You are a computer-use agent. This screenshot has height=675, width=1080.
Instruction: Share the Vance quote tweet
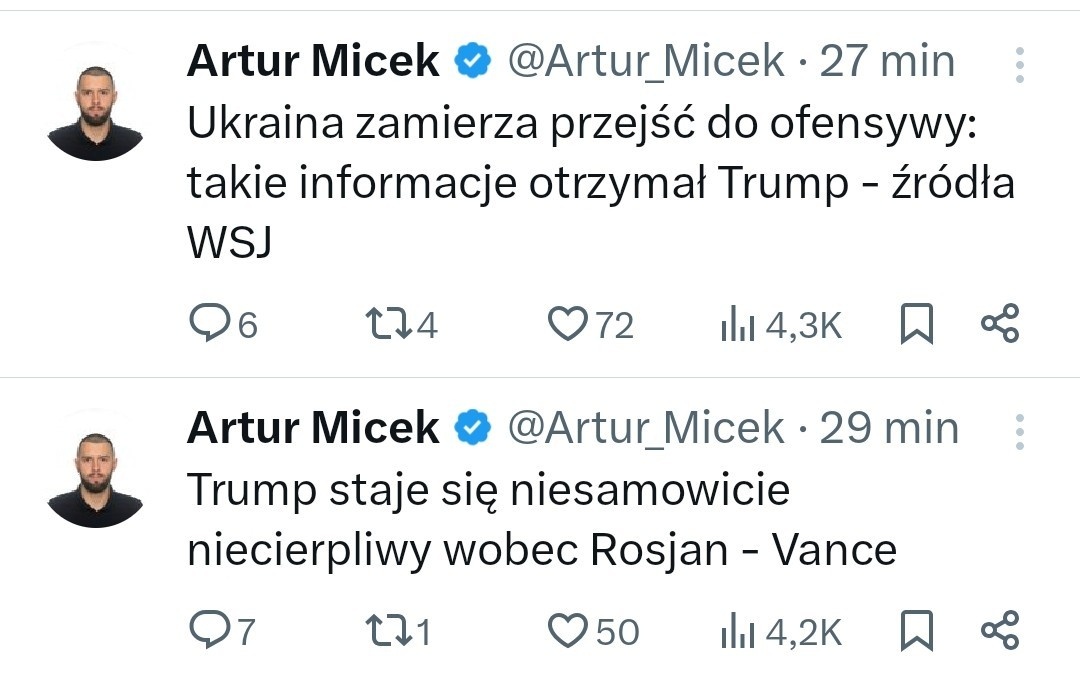999,630
